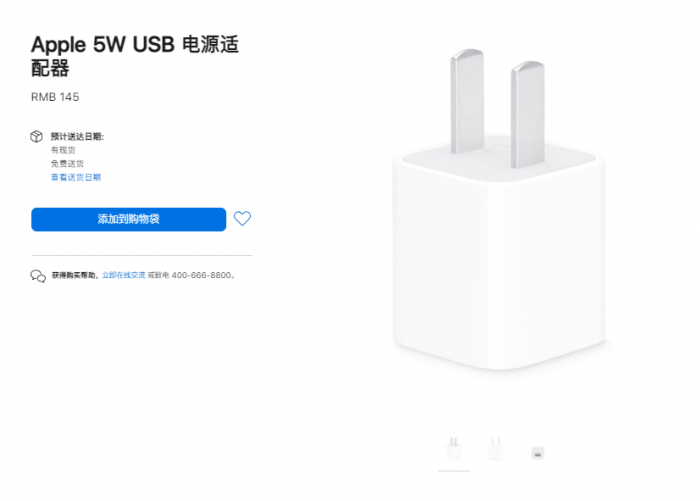Click the phone number 400-666-8800
Viewport: 700px width, 501px height.
coord(201,275)
